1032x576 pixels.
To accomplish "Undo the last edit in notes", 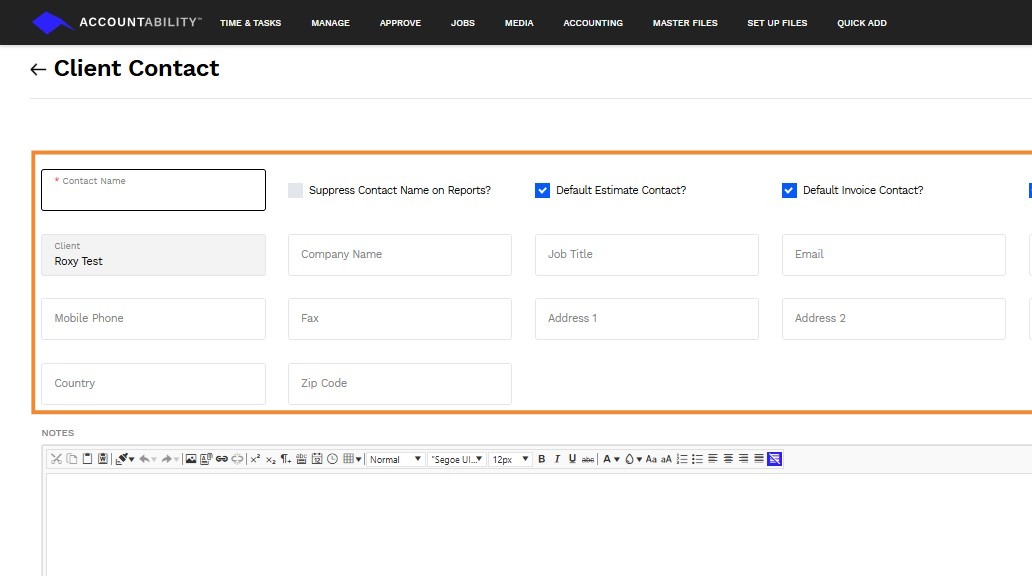I will 144,459.
